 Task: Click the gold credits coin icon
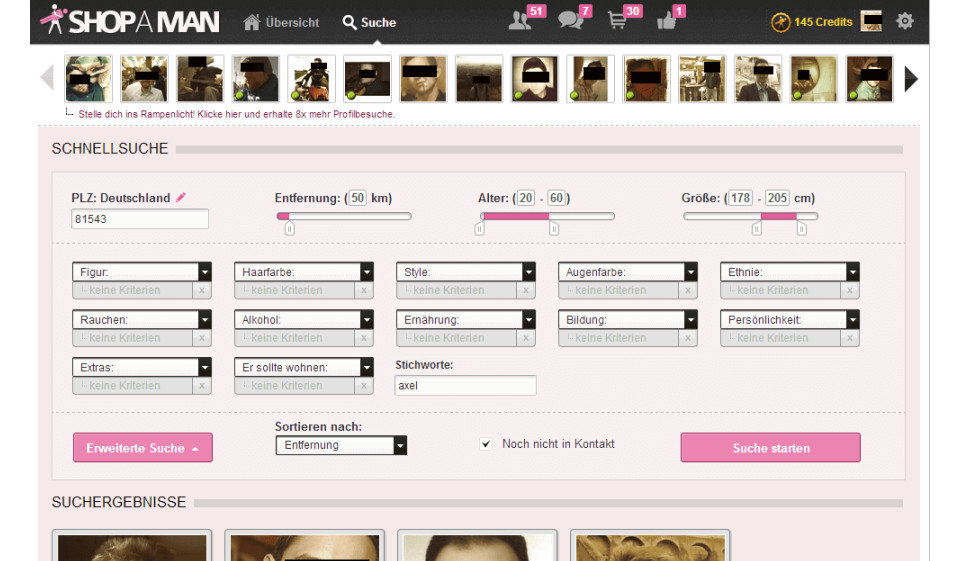pos(780,22)
